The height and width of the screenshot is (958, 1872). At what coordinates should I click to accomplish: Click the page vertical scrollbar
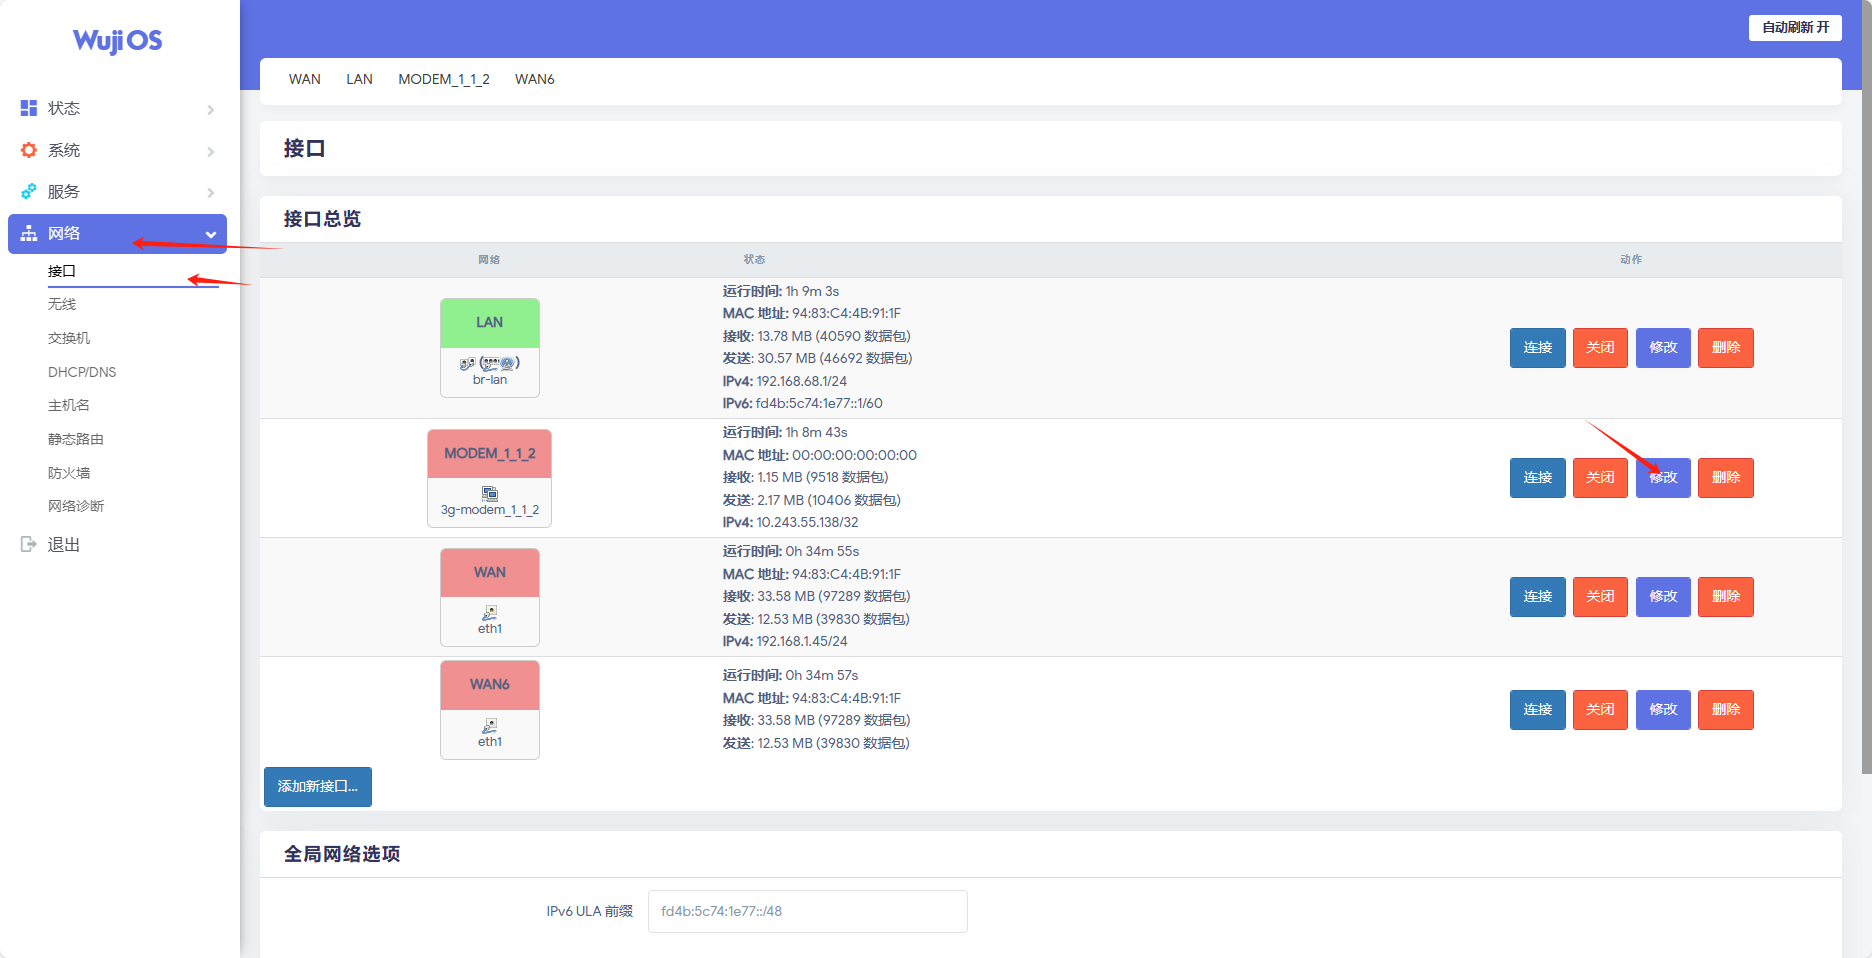(x=1866, y=400)
